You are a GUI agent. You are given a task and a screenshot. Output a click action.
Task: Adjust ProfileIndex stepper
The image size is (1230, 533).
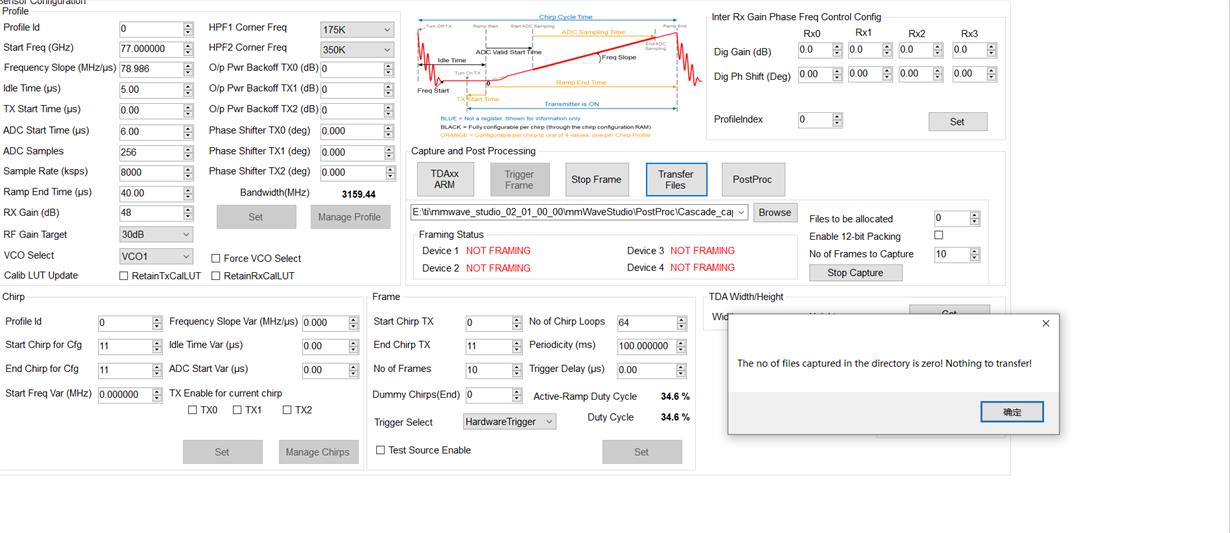(x=837, y=120)
